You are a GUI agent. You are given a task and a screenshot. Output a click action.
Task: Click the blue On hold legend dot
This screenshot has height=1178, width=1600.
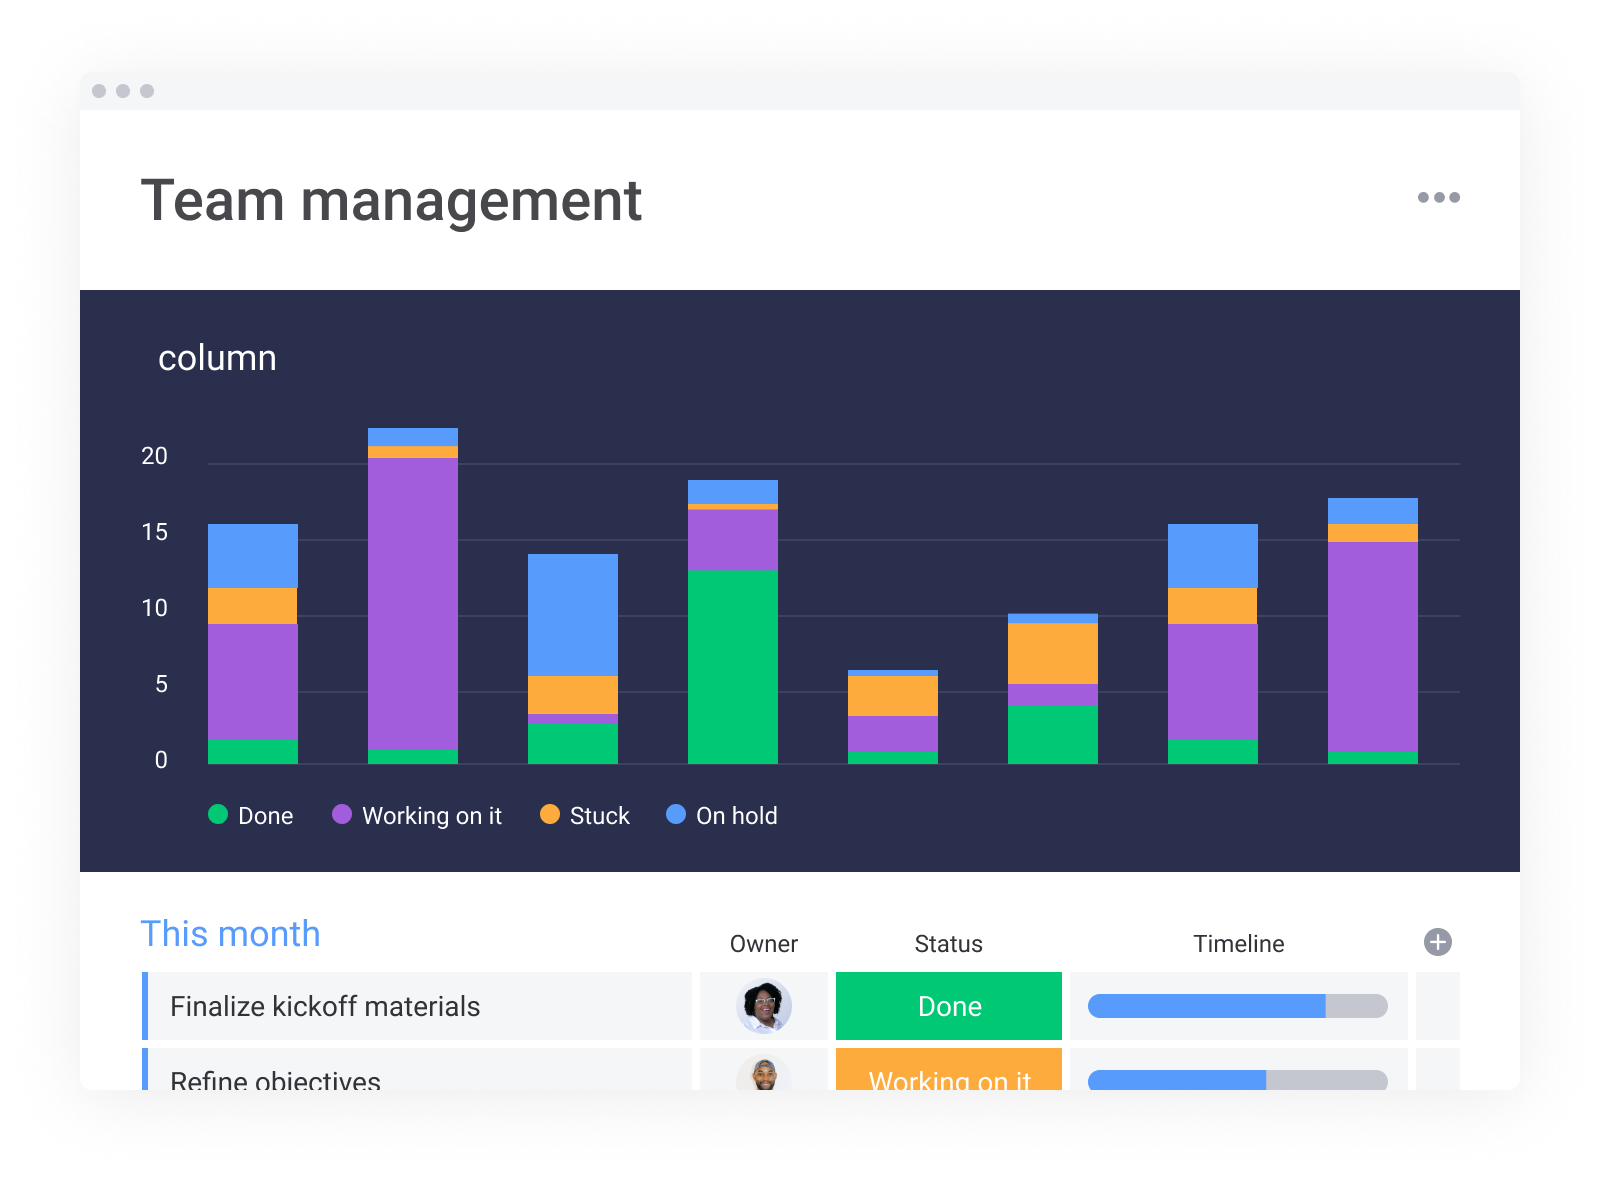click(x=678, y=815)
